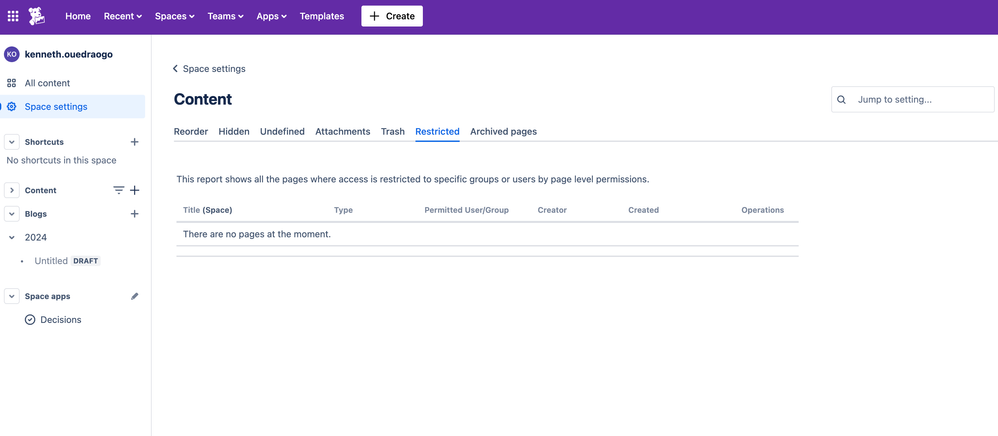Select the Restricted tab

(437, 132)
